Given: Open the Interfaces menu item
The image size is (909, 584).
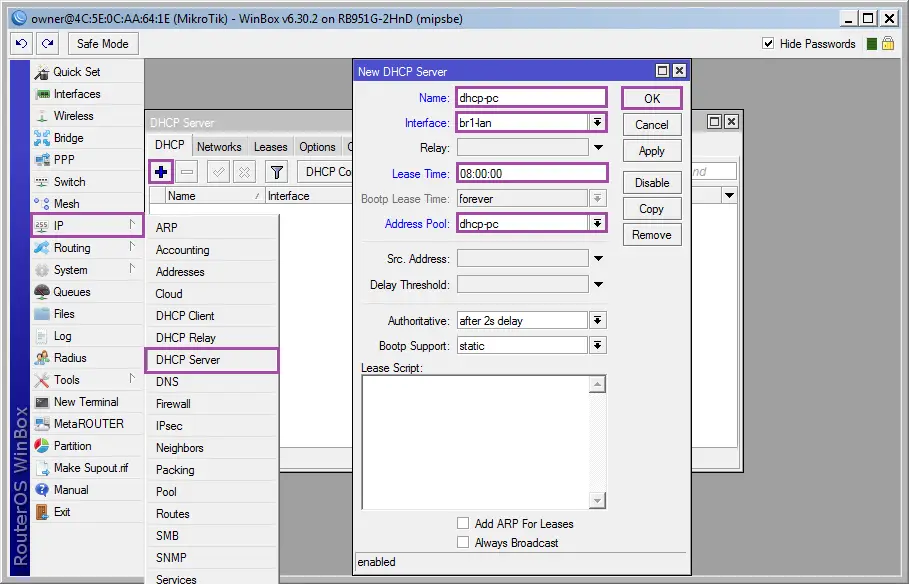Looking at the screenshot, I should (x=87, y=94).
